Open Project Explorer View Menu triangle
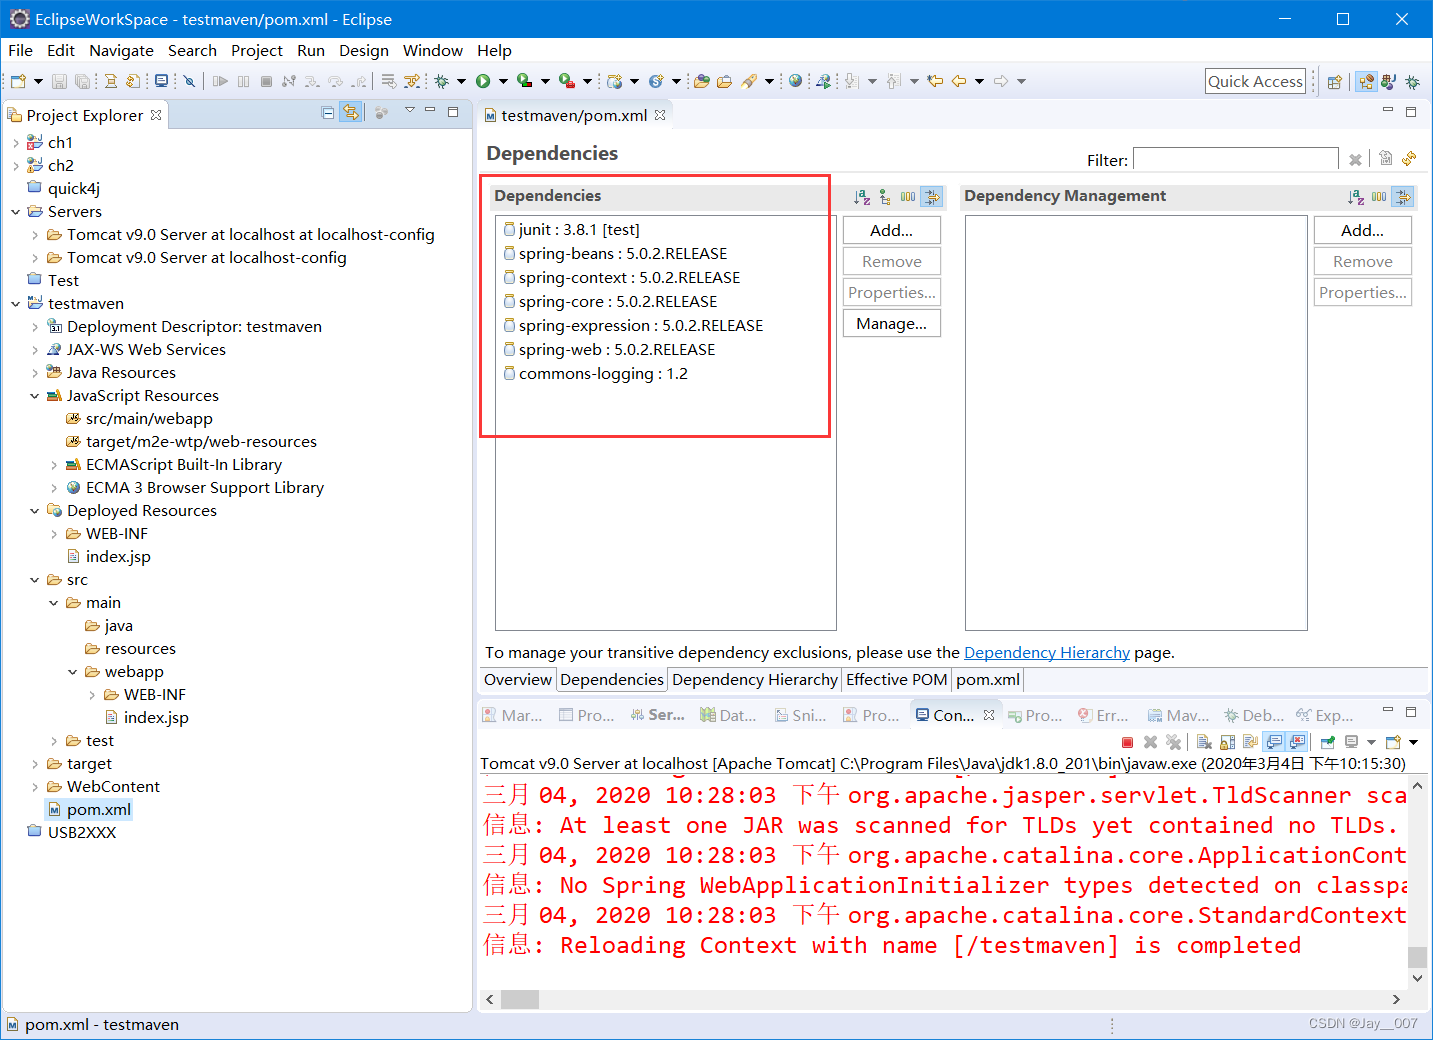 click(x=409, y=110)
